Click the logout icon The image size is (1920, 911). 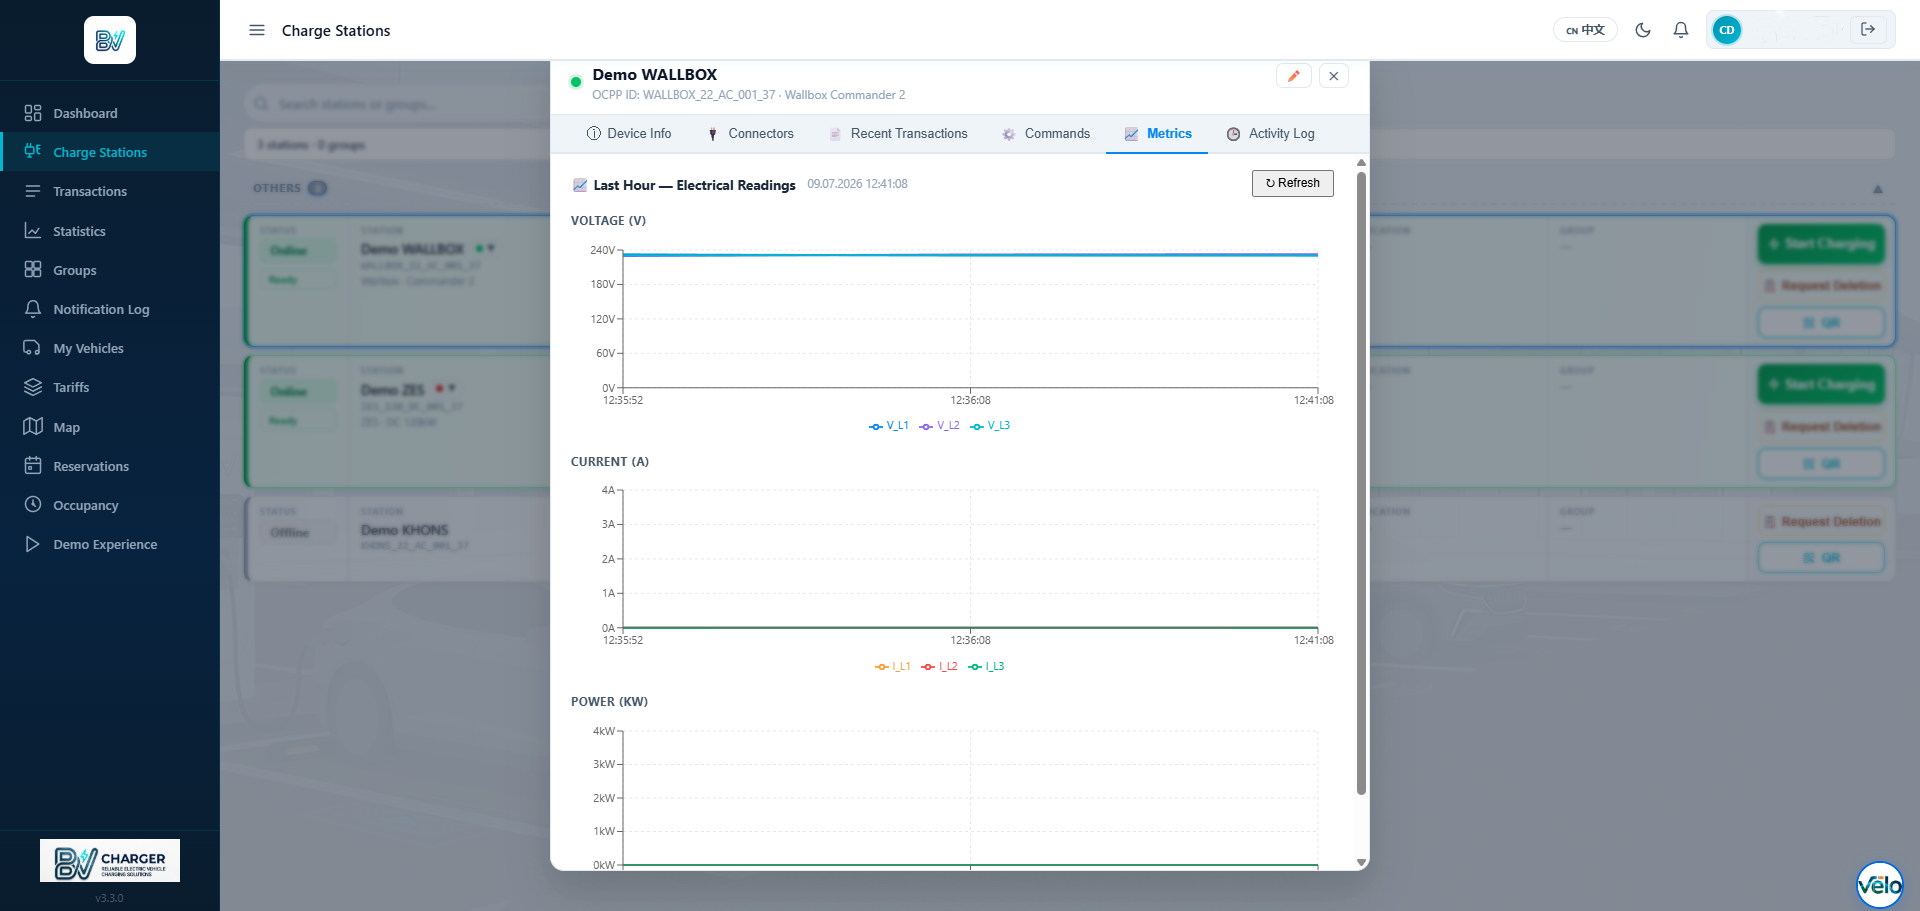click(1868, 30)
